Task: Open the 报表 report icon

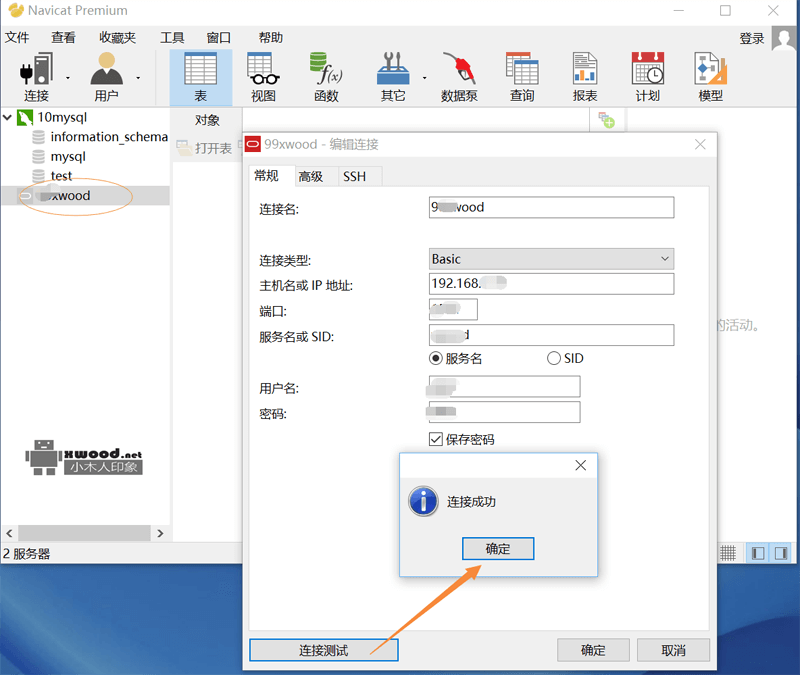Action: (585, 77)
